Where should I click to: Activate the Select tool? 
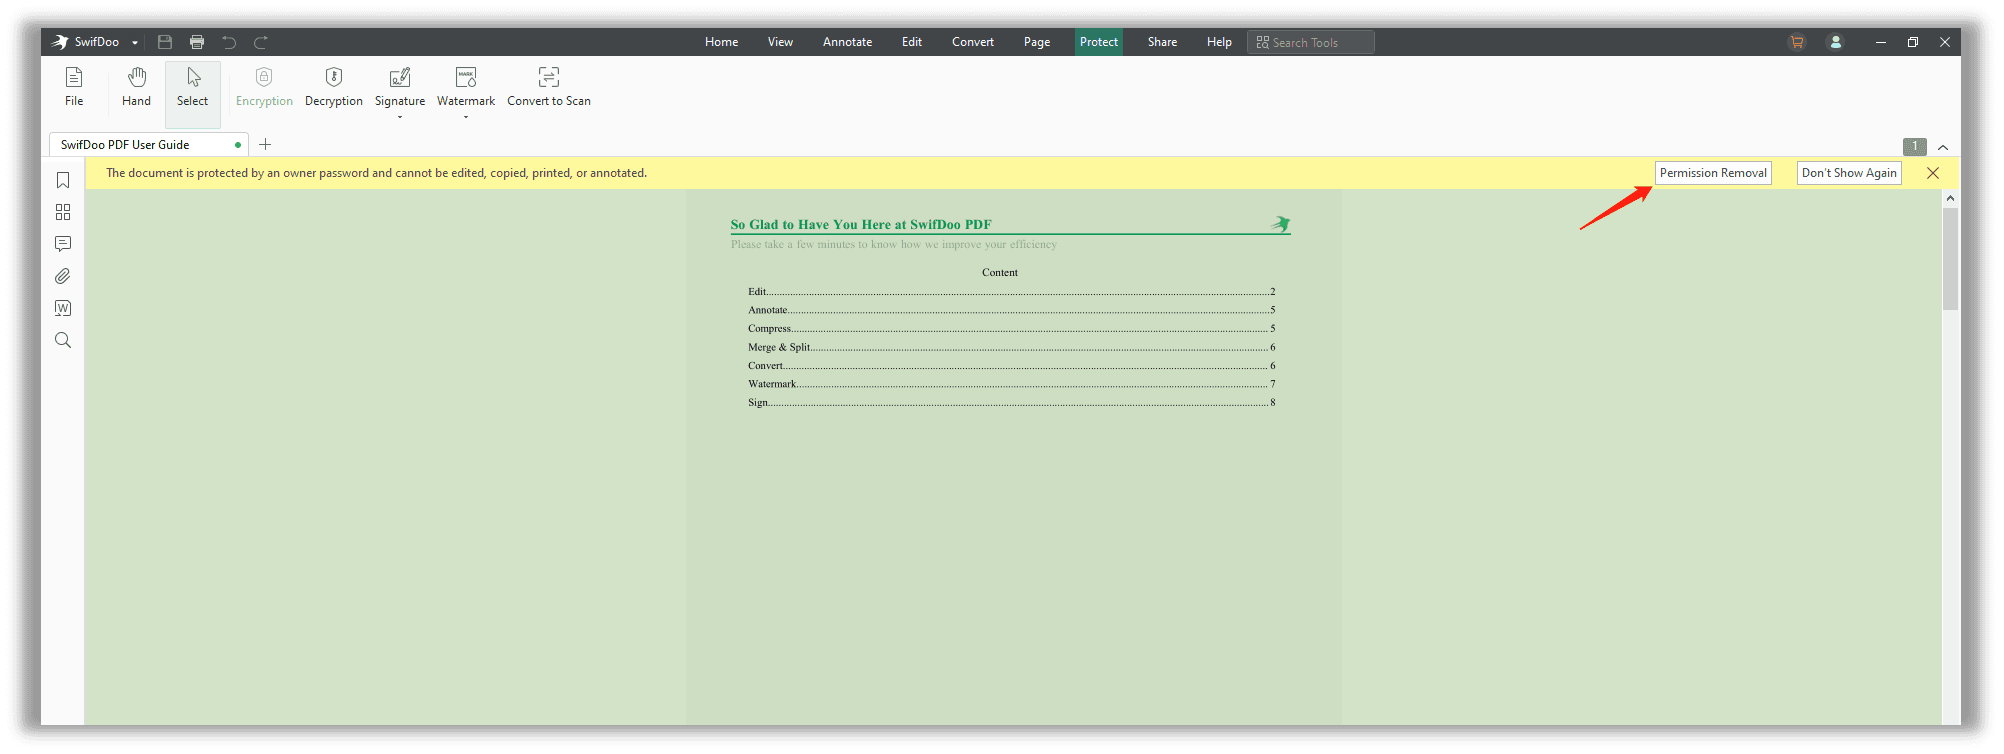click(193, 94)
